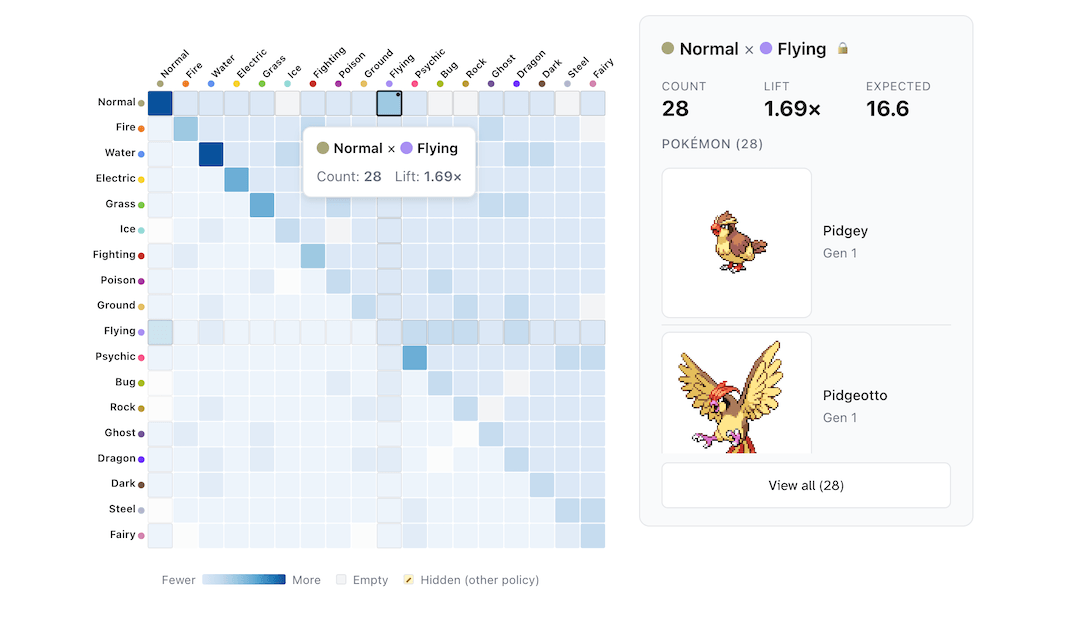This screenshot has height=630, width=1090.
Task: Select the Normal × Normal heatmap cell
Action: click(160, 103)
